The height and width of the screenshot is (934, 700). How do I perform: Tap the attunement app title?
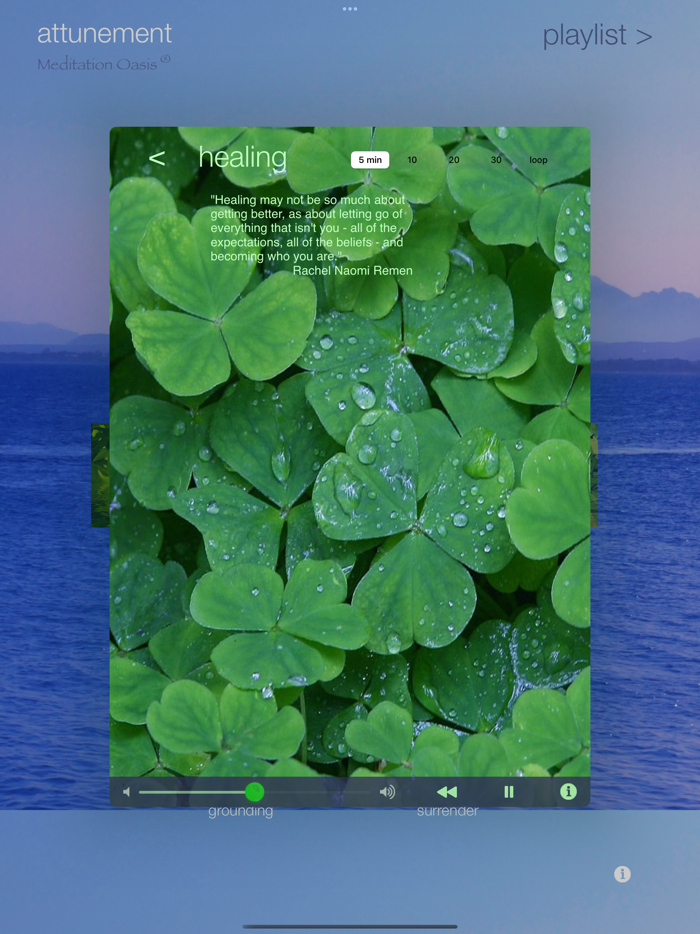pyautogui.click(x=104, y=33)
